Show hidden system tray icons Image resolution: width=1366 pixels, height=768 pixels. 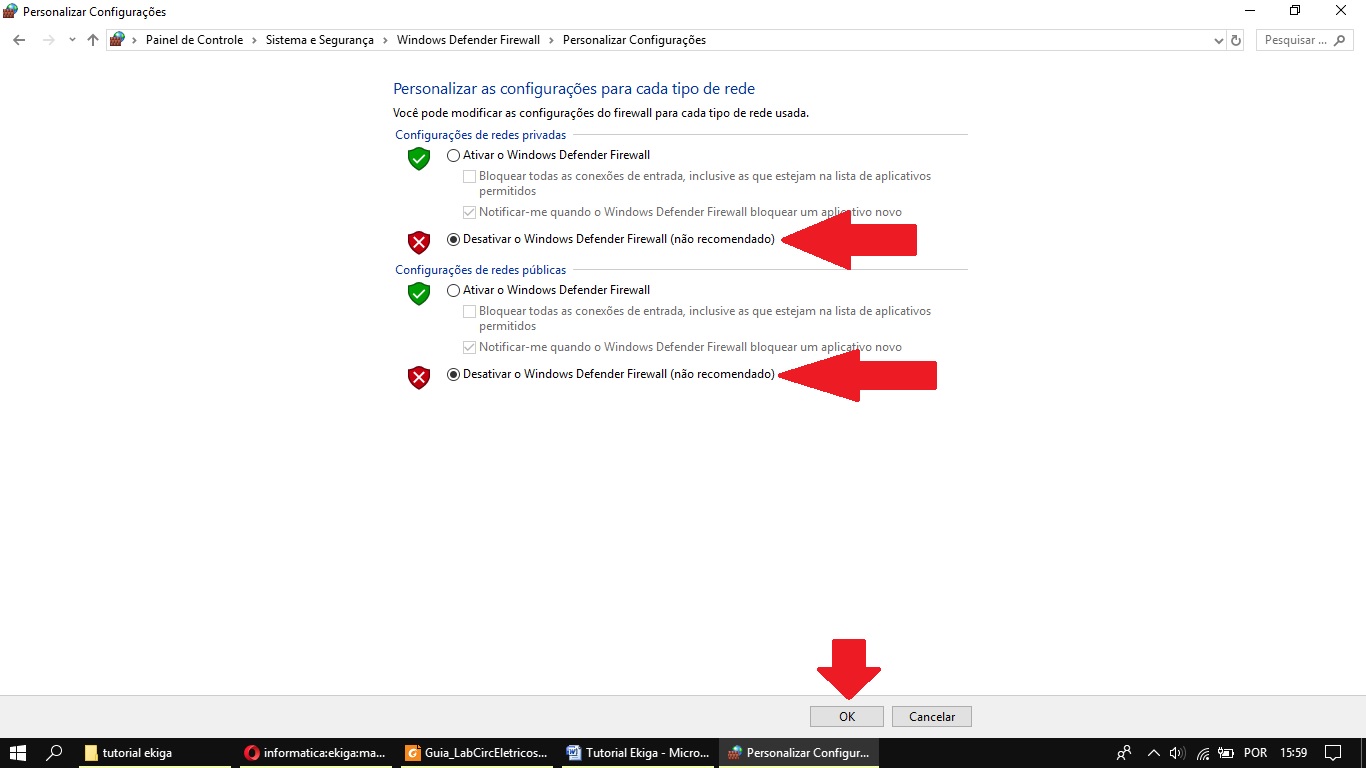1153,753
